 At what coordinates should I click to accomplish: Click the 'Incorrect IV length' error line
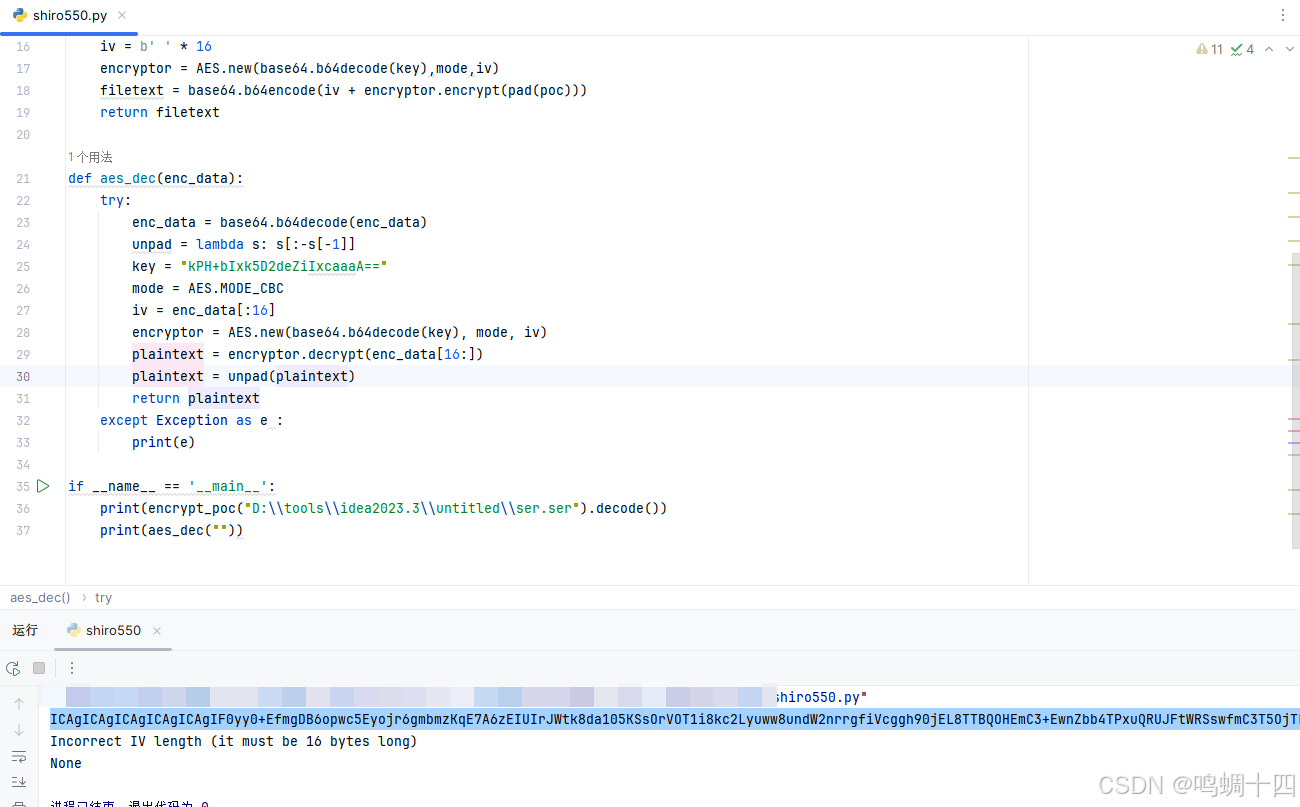(x=233, y=741)
